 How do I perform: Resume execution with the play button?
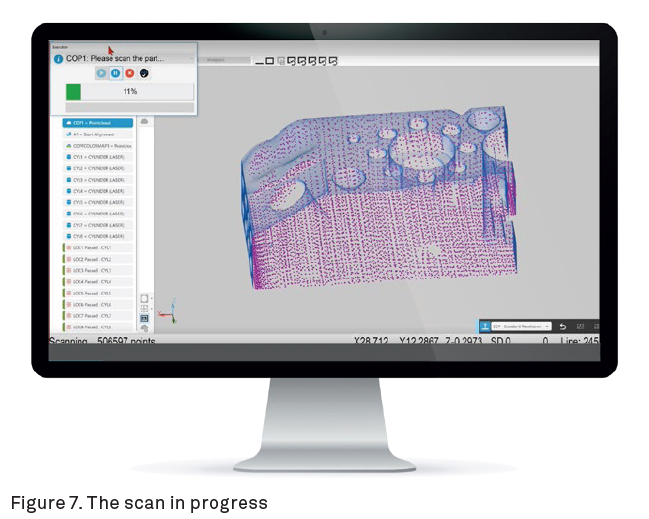(x=101, y=73)
